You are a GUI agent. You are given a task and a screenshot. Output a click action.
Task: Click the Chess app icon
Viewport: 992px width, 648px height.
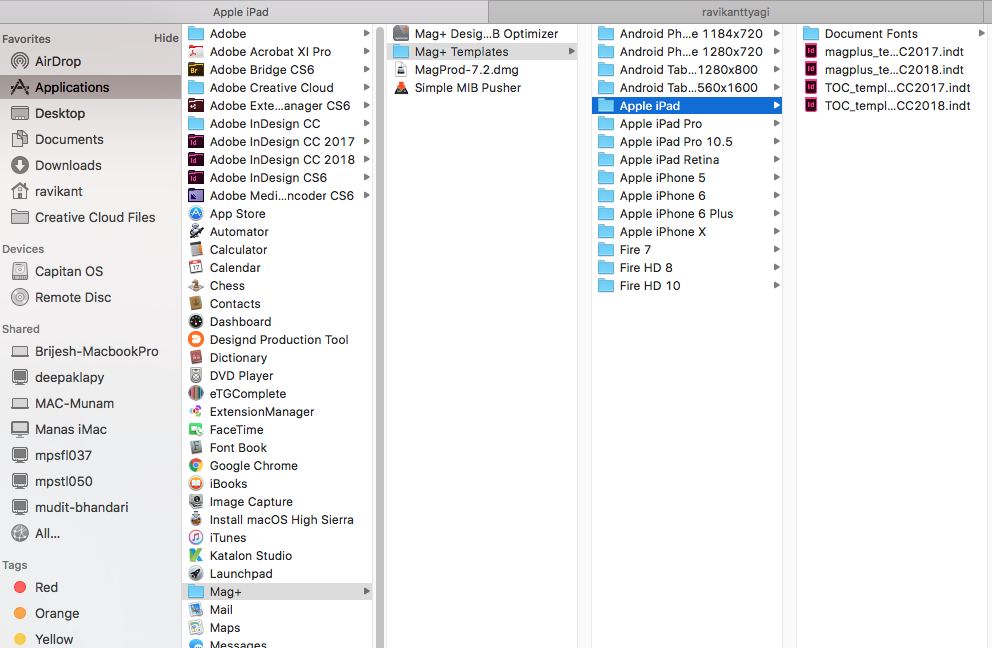pos(196,286)
